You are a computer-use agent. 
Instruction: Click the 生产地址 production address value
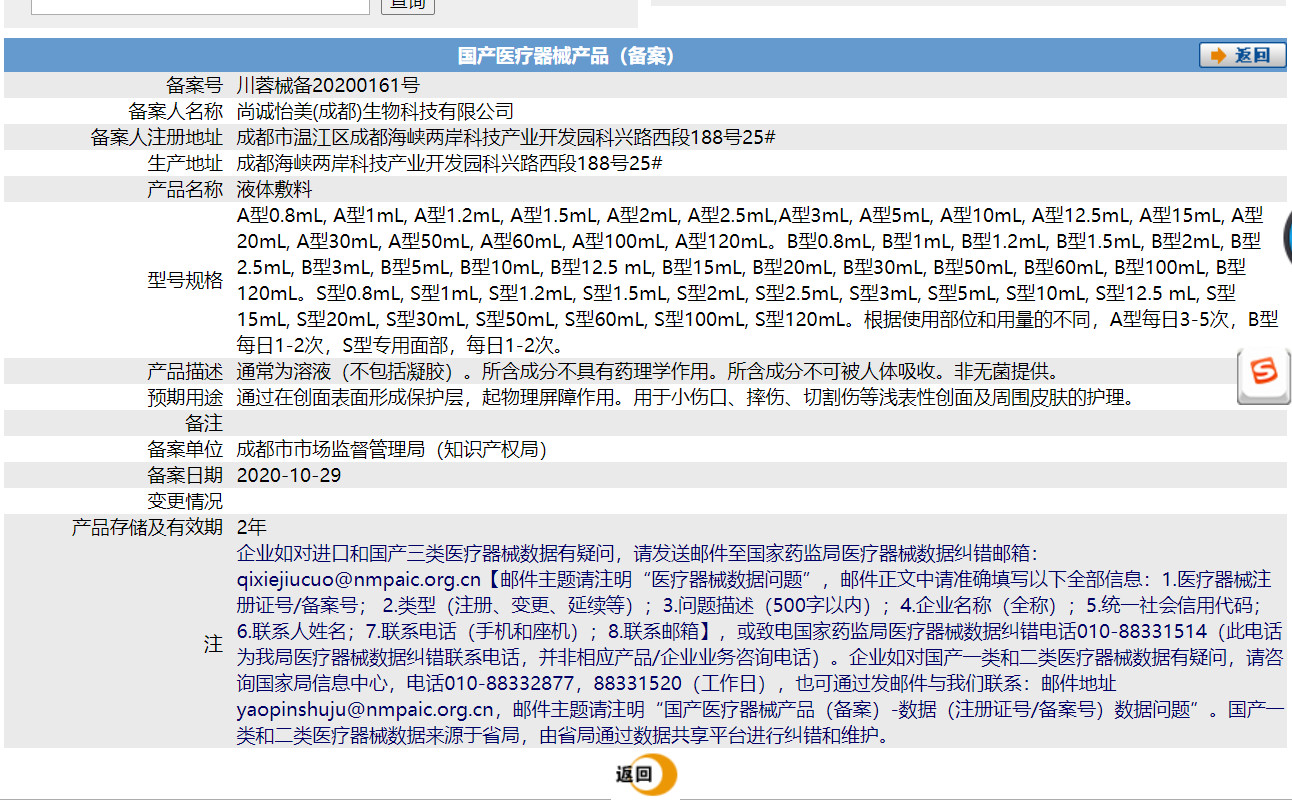click(449, 163)
